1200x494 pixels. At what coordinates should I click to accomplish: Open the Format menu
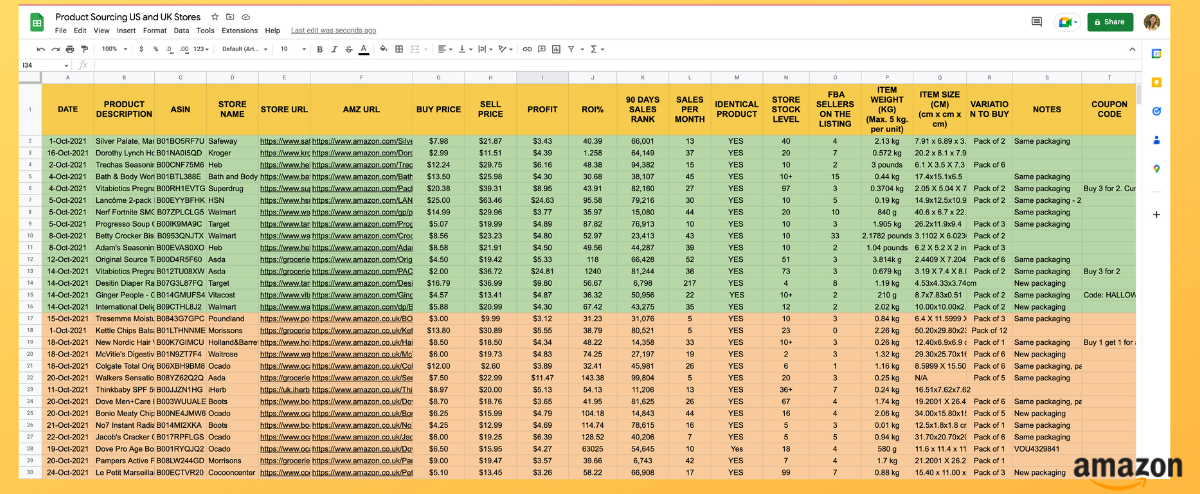point(155,31)
